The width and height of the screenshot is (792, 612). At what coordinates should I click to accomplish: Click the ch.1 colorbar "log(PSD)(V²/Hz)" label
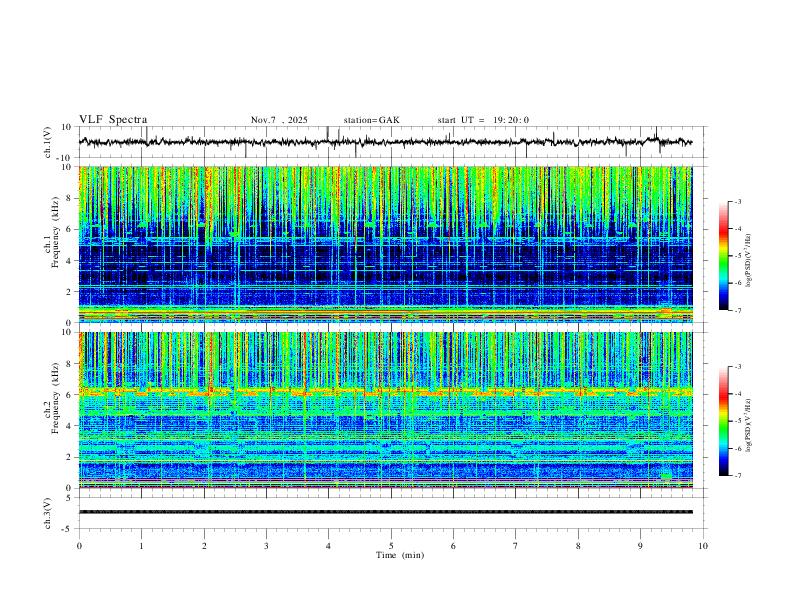(x=749, y=260)
